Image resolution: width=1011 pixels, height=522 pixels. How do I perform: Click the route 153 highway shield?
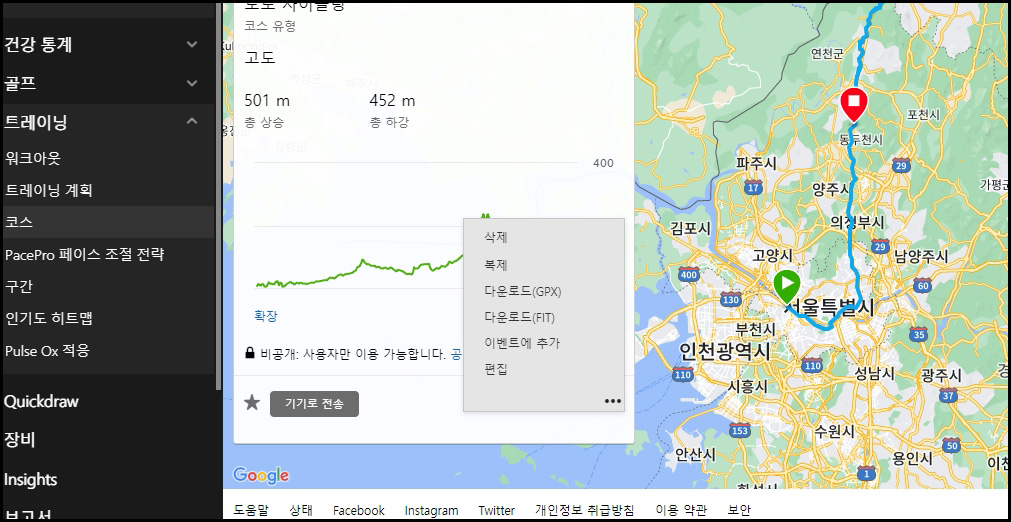[x=741, y=430]
